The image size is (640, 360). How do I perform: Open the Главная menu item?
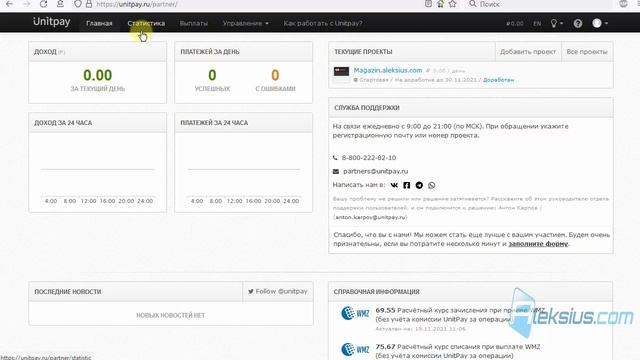pyautogui.click(x=99, y=23)
